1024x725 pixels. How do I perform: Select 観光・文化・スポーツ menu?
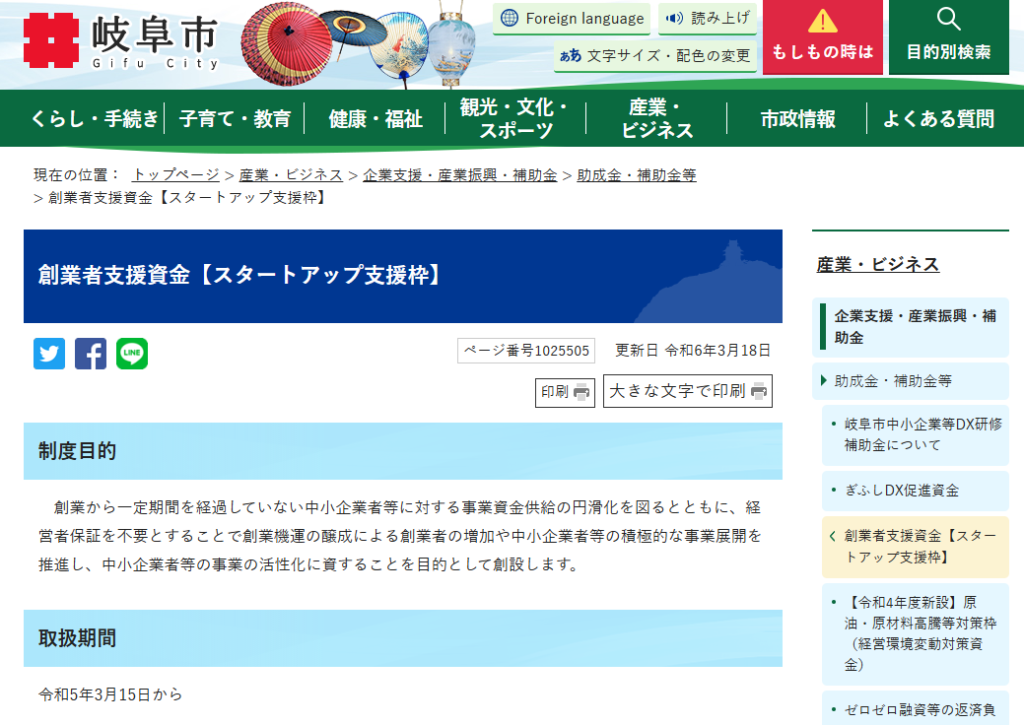(514, 119)
